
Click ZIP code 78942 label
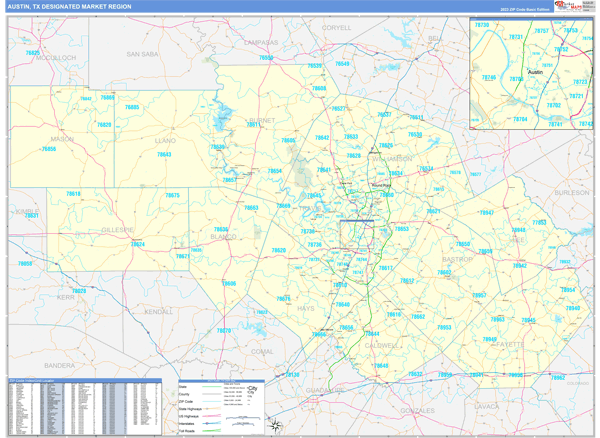point(520,265)
